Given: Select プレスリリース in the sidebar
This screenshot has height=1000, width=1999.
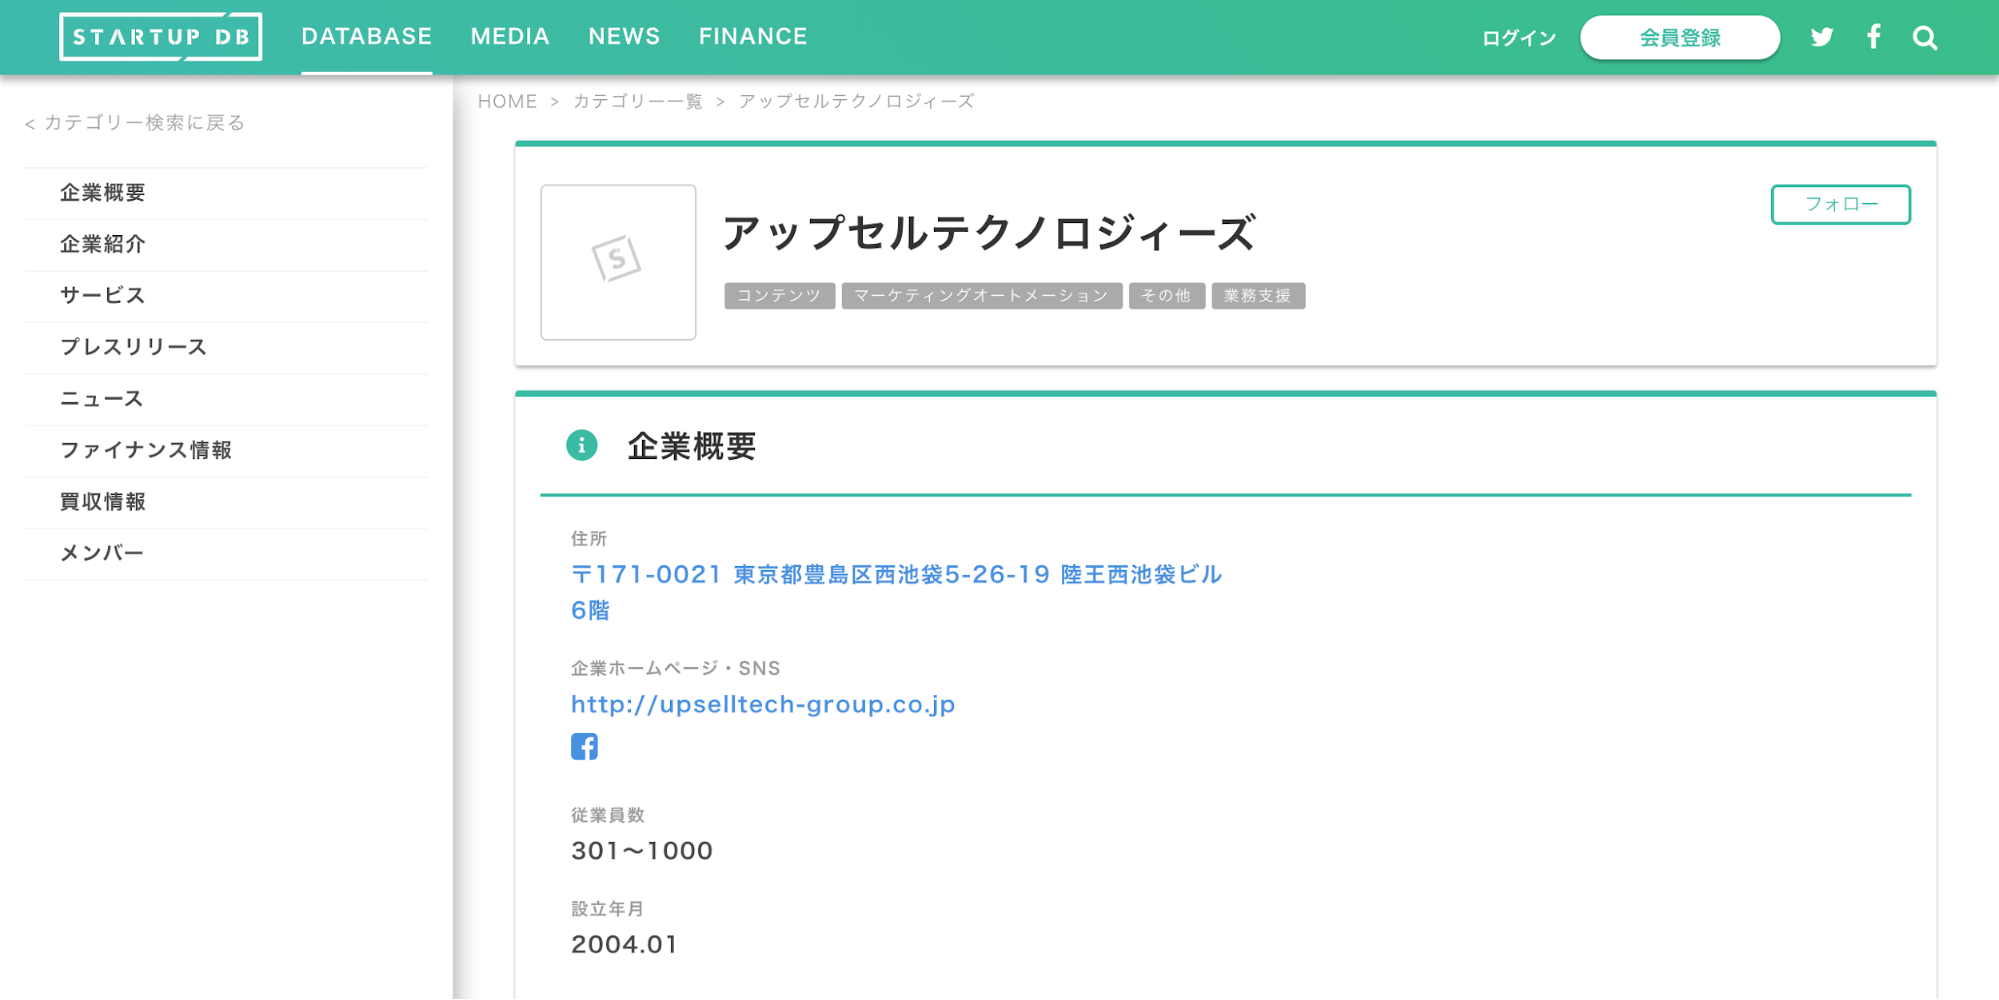Looking at the screenshot, I should [226, 348].
